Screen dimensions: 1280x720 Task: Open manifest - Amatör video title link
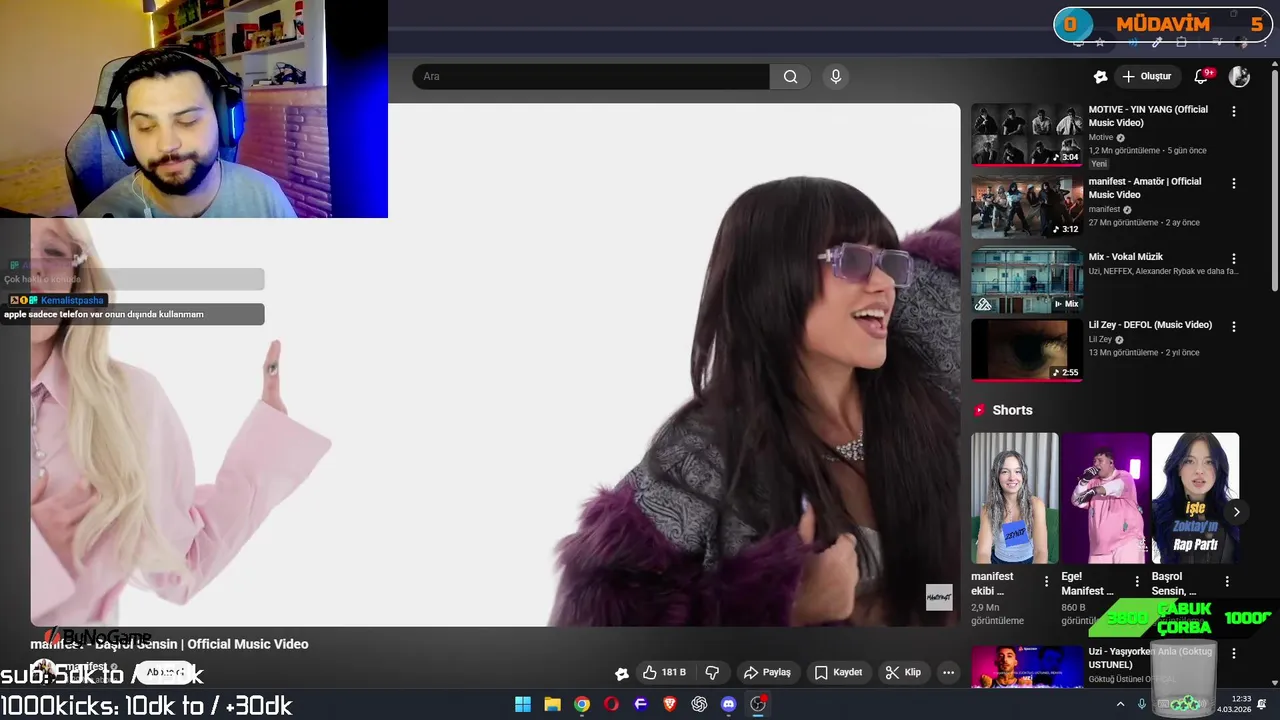1145,188
